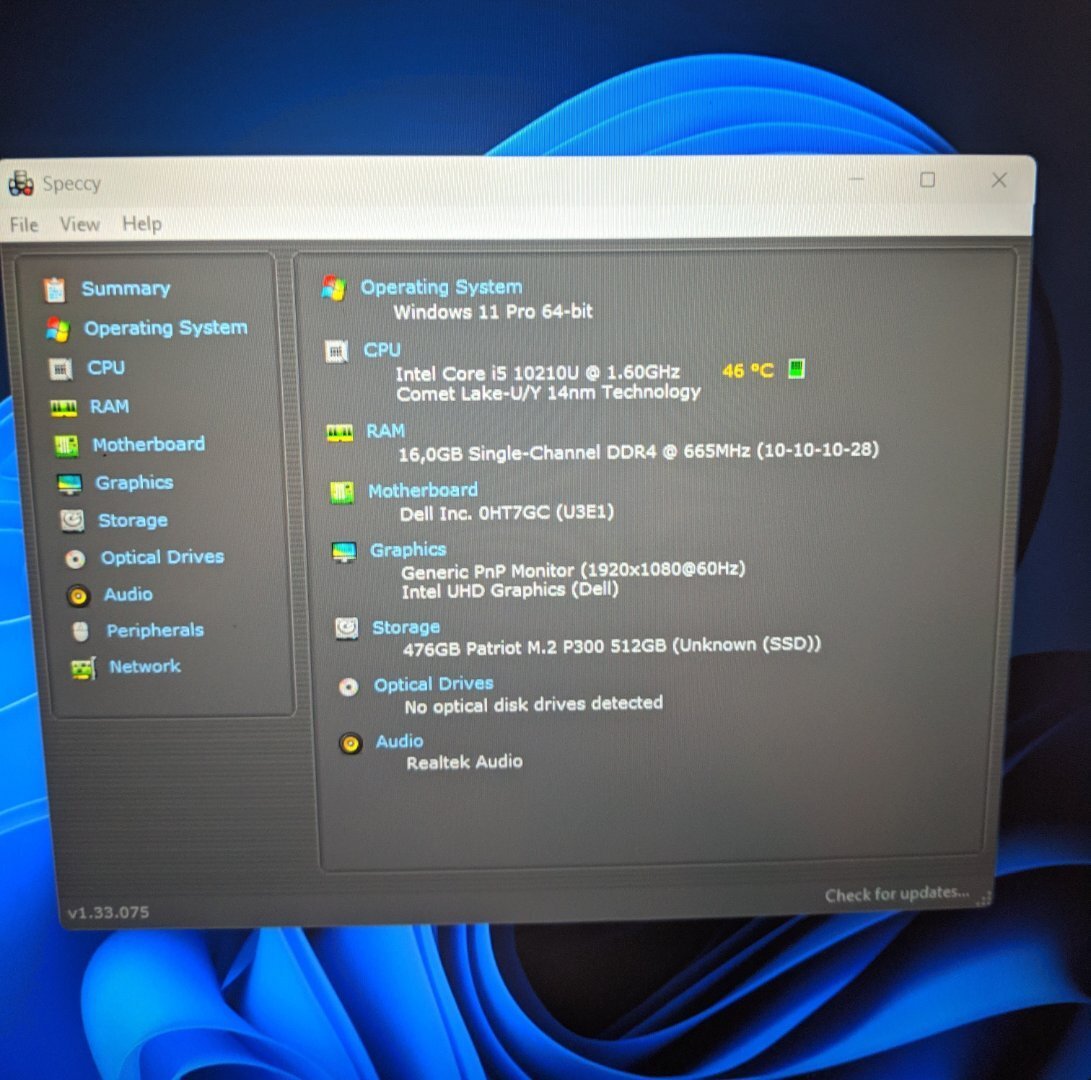Click the Motherboard icon in summary panel
Screen dimensions: 1091x1080
(x=342, y=493)
